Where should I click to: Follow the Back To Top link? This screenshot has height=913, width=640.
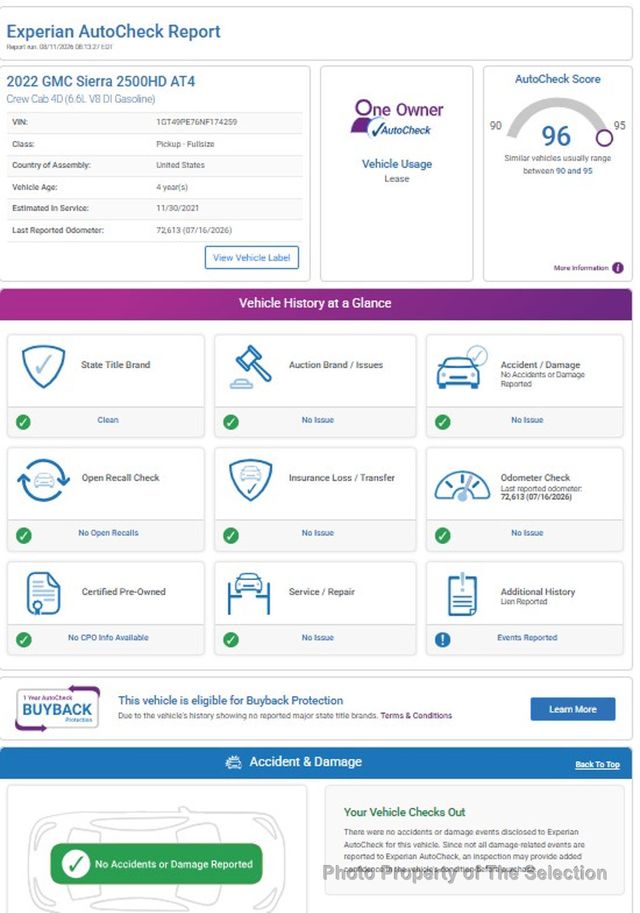[x=597, y=764]
